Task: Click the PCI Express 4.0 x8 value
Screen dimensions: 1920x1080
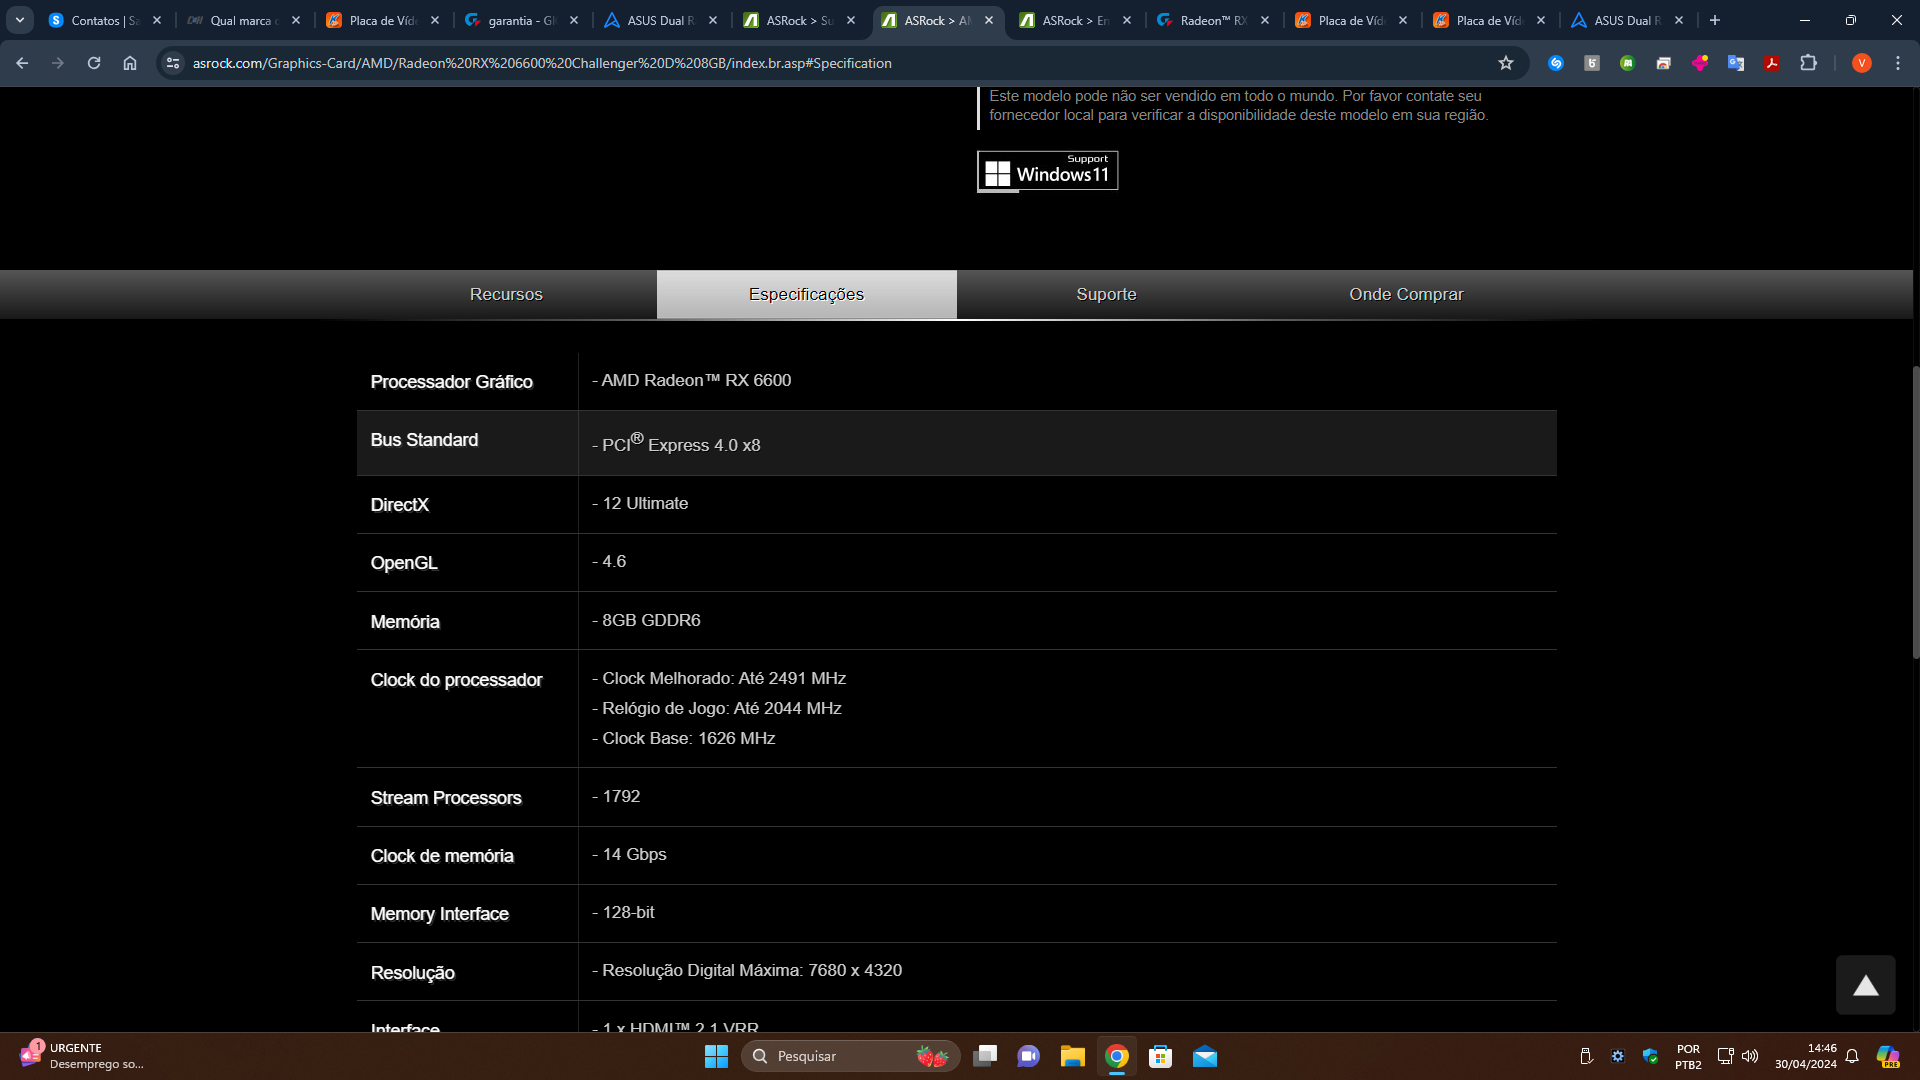Action: point(676,443)
